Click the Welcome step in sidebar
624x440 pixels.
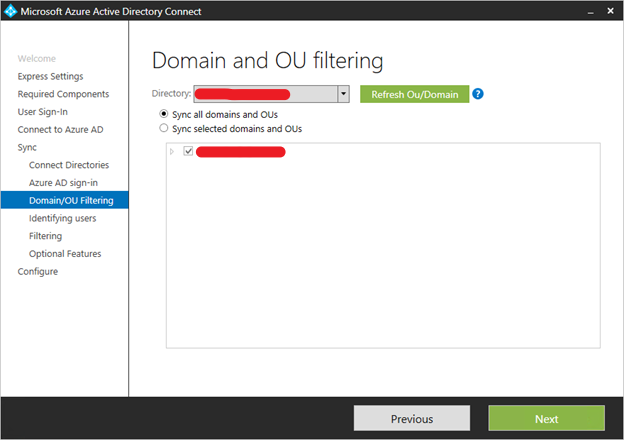tap(37, 58)
